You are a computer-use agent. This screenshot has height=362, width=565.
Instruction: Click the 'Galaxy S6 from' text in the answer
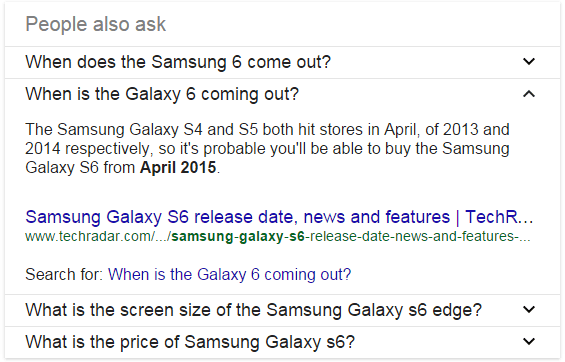coord(80,167)
